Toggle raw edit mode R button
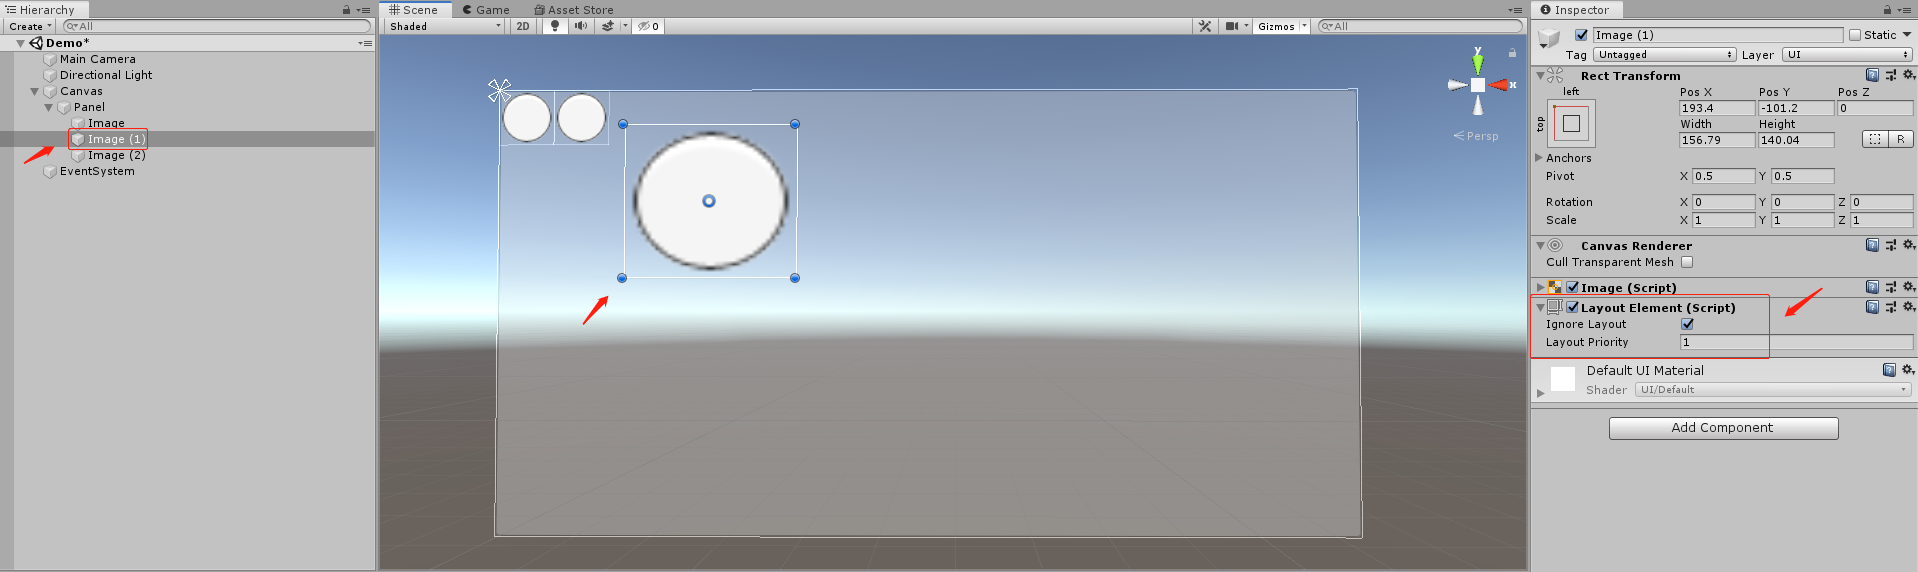 (x=1901, y=139)
